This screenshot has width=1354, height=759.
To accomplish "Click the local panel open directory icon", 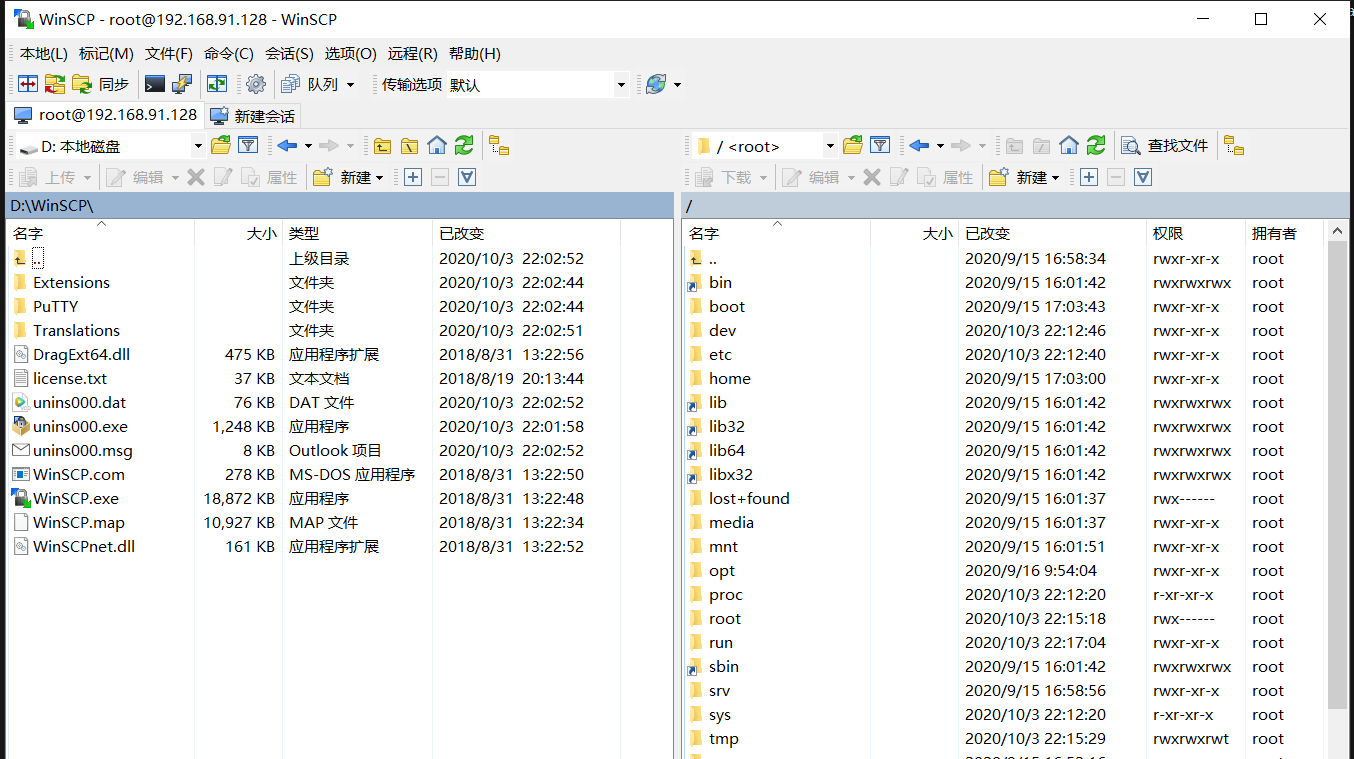I will click(221, 146).
